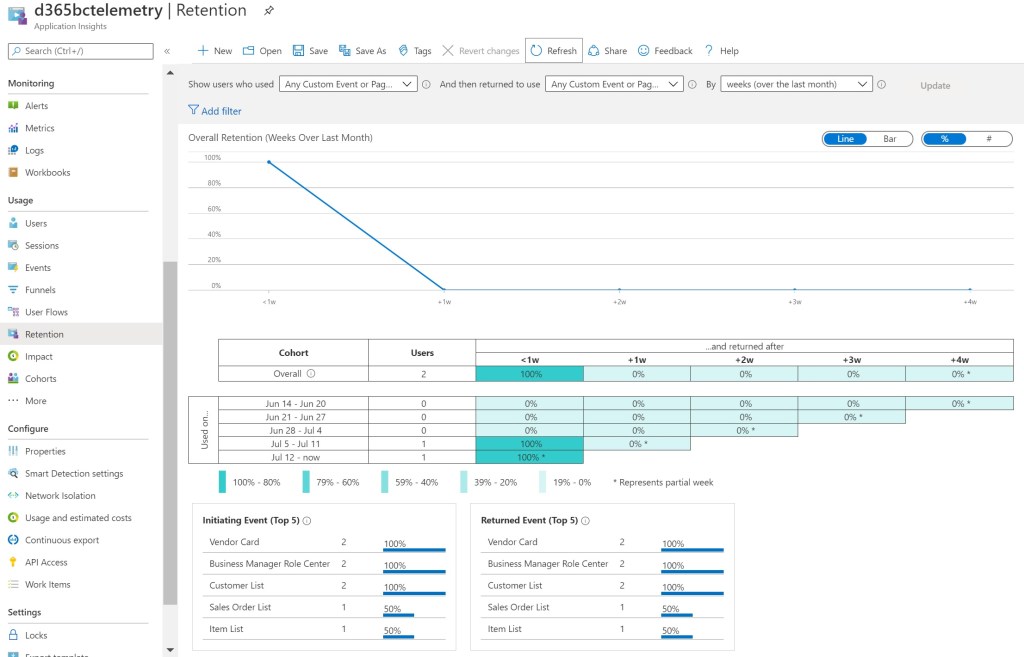
Task: Click the 100% - 80% legend swatch
Action: pos(223,482)
